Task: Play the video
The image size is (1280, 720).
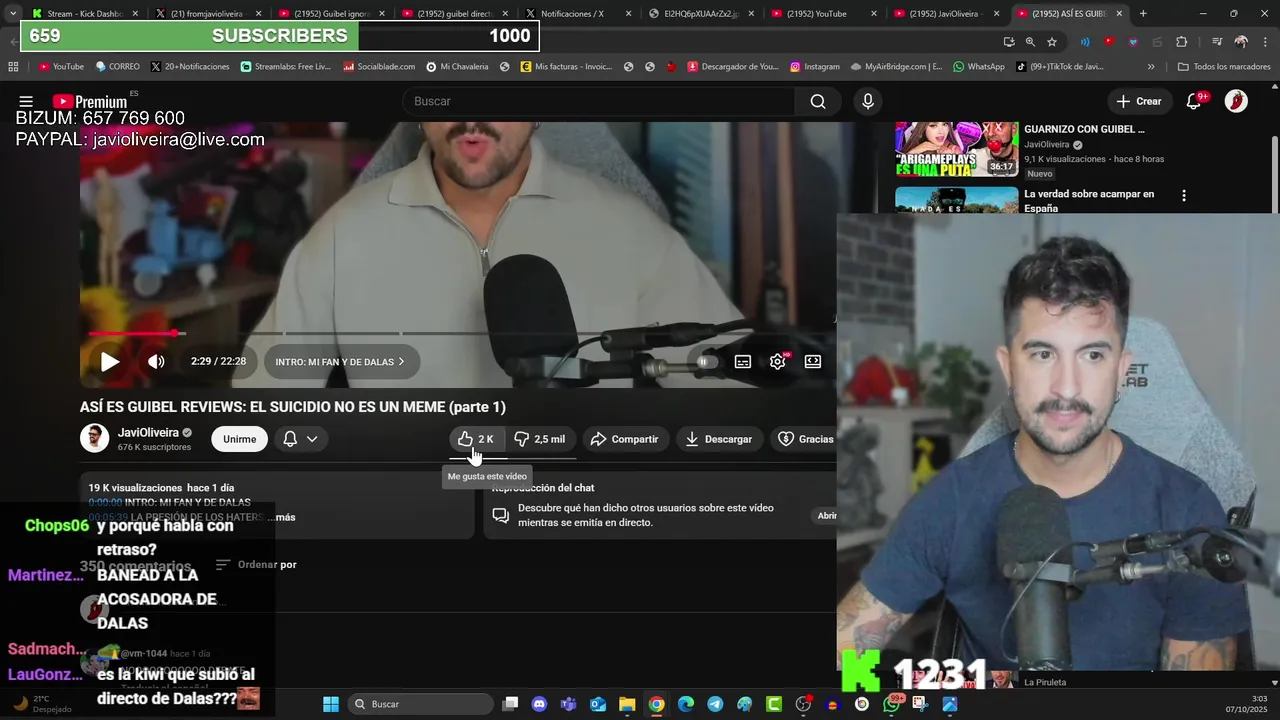Action: click(110, 362)
